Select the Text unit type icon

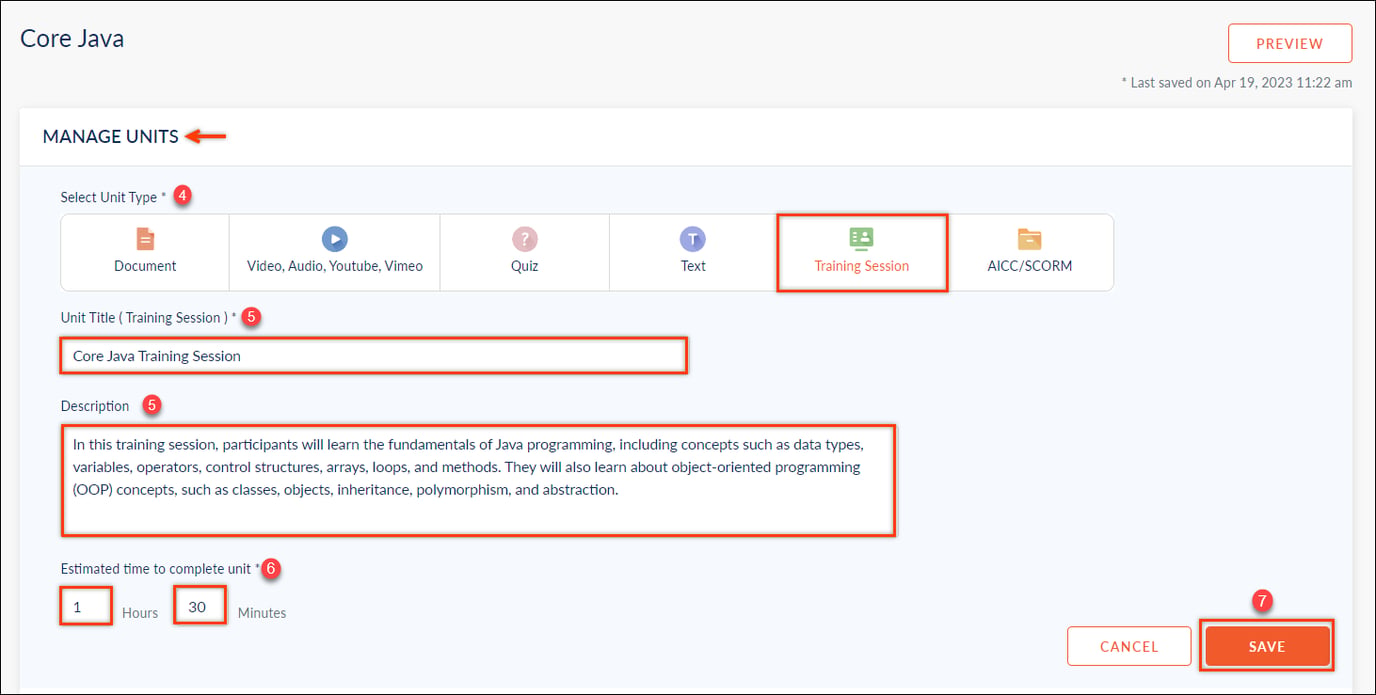[693, 239]
